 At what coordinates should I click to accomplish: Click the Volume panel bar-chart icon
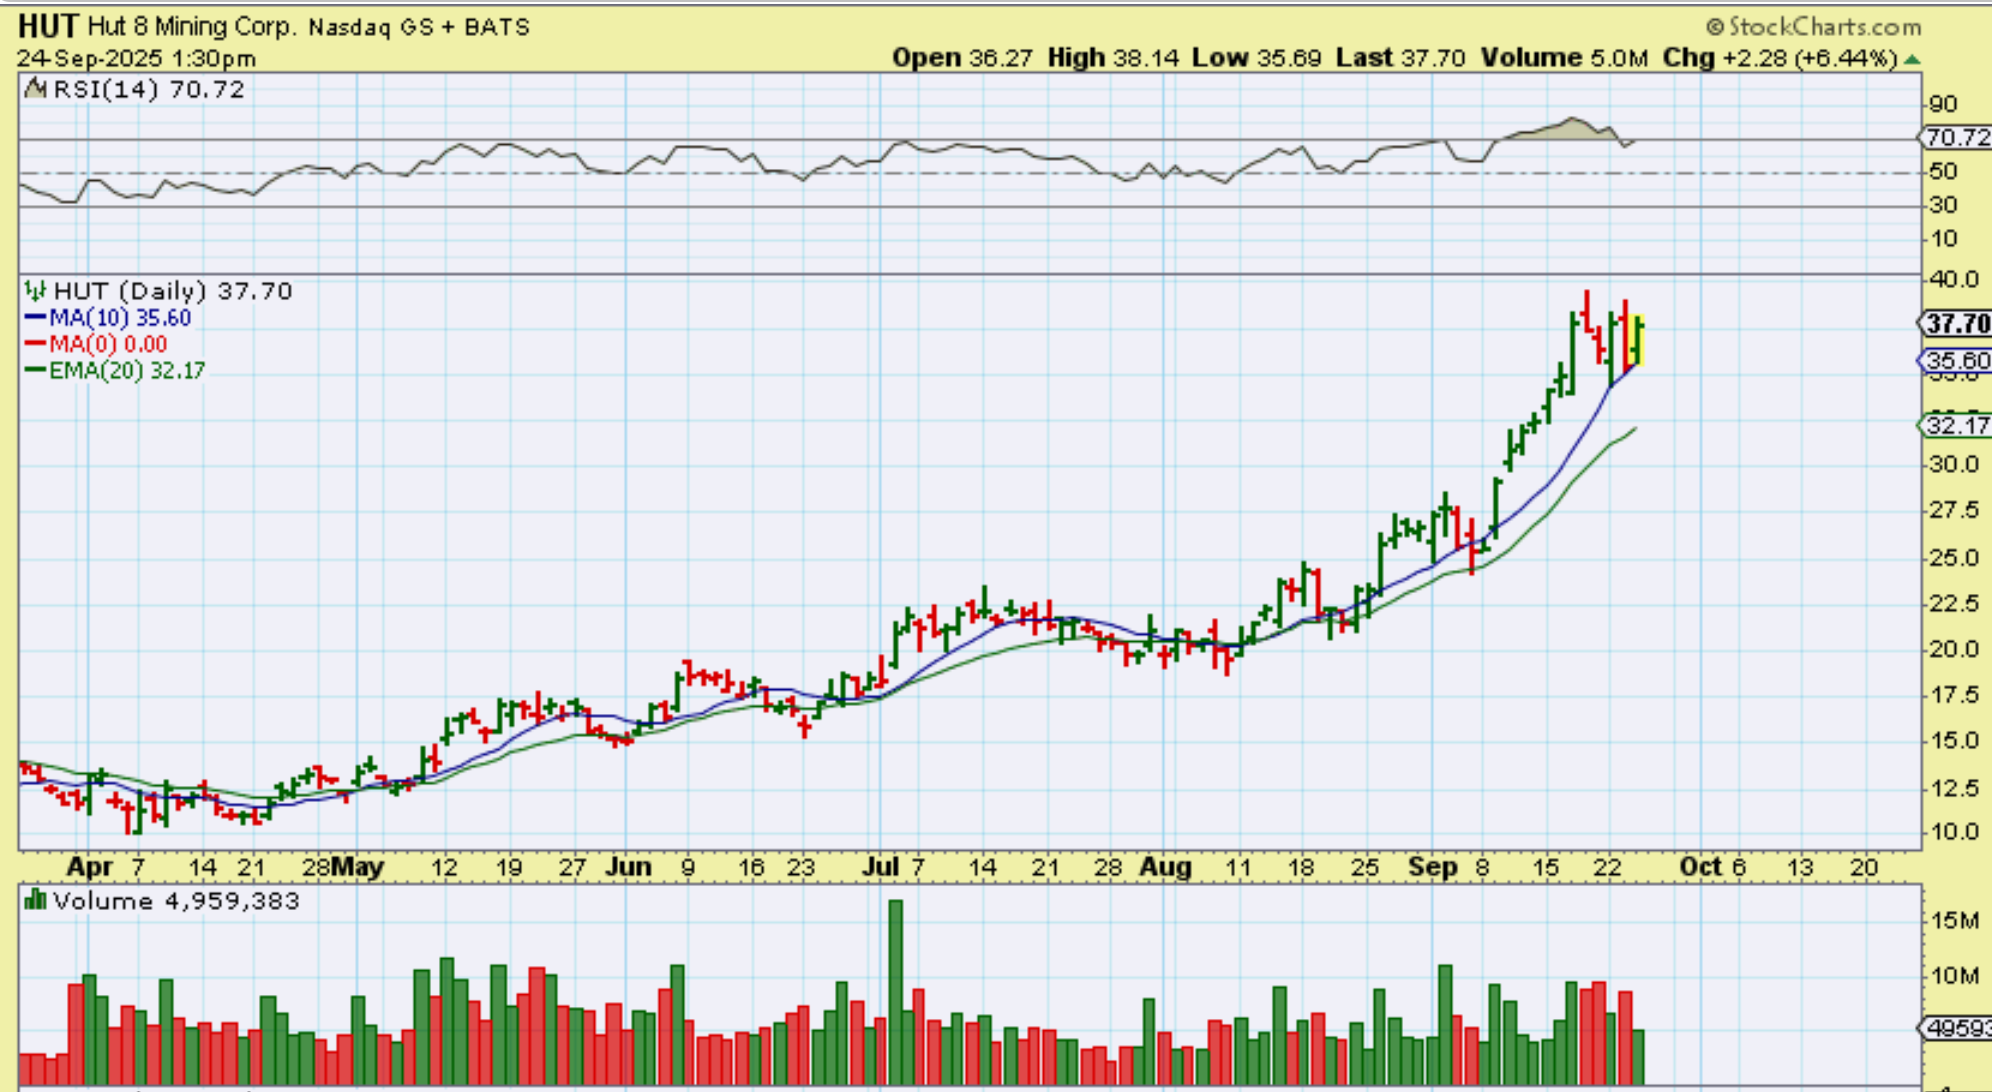[36, 901]
